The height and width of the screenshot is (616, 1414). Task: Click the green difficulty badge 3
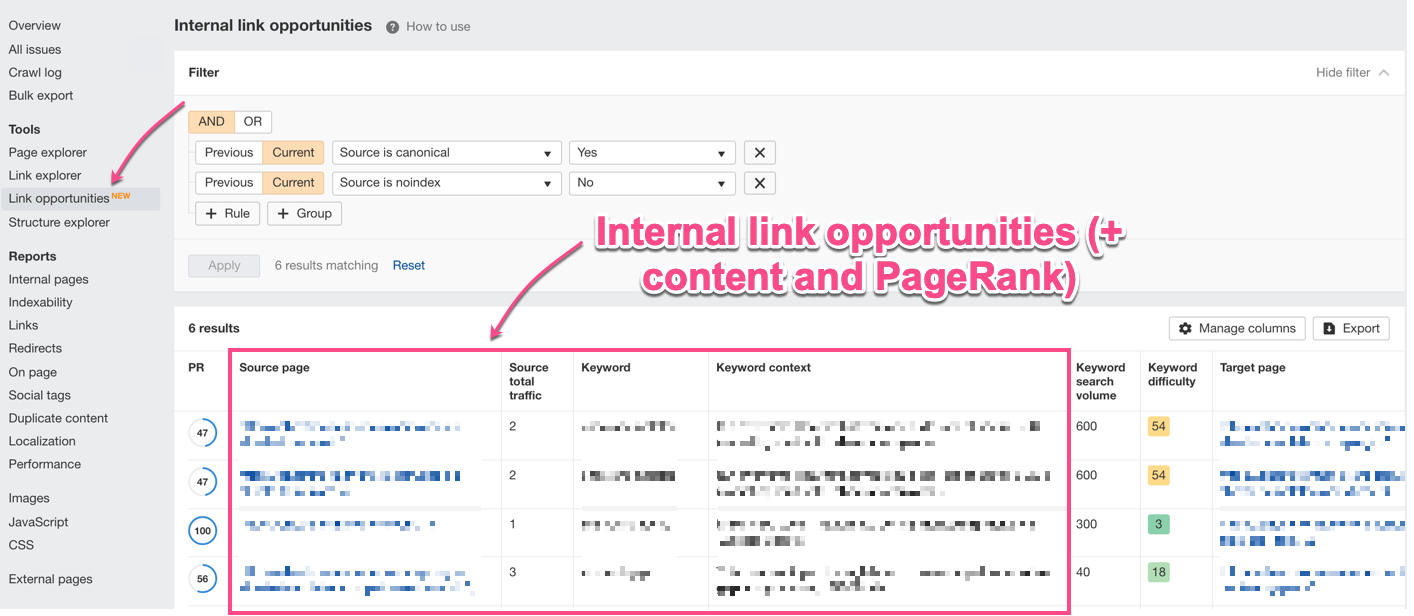(x=1159, y=525)
